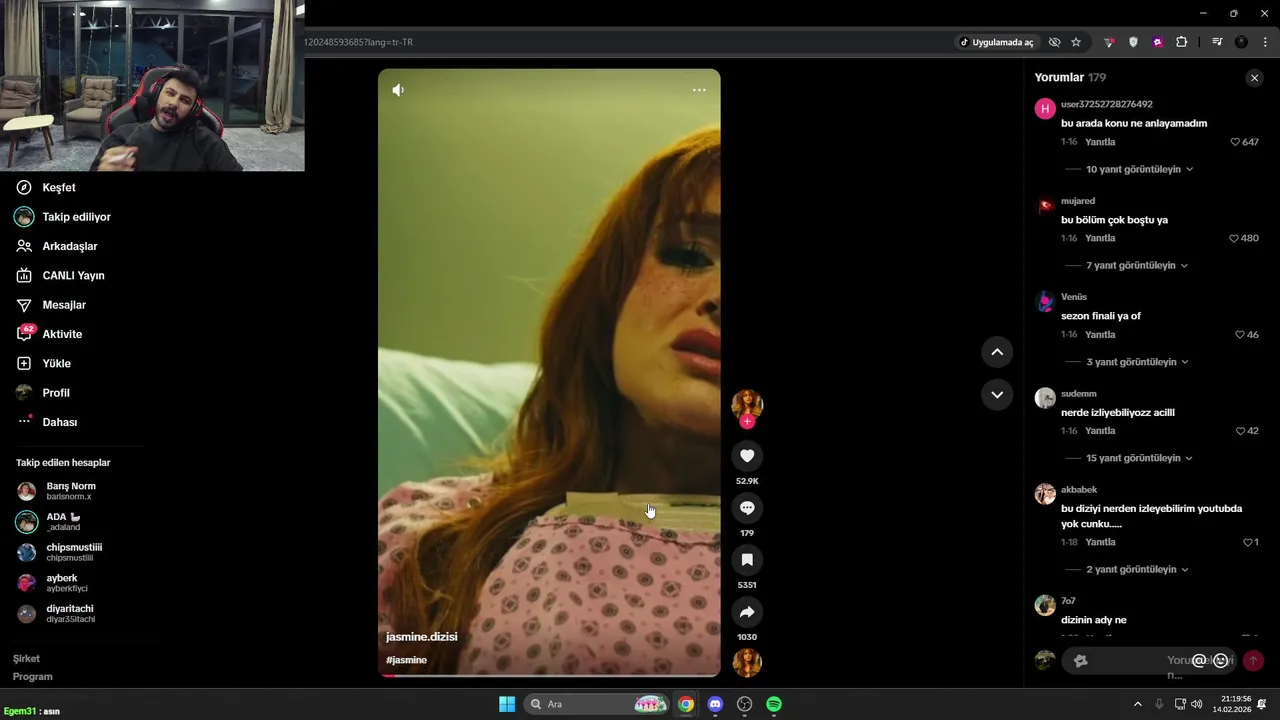Expand '2 yanıt görüntüleyin' replies
The height and width of the screenshot is (720, 1280).
click(x=1137, y=570)
